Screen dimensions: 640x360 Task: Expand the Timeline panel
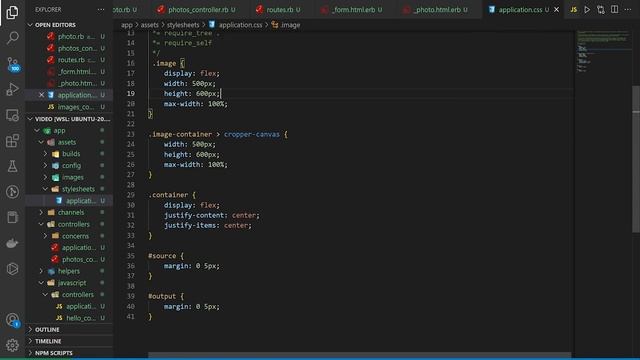pos(69,341)
